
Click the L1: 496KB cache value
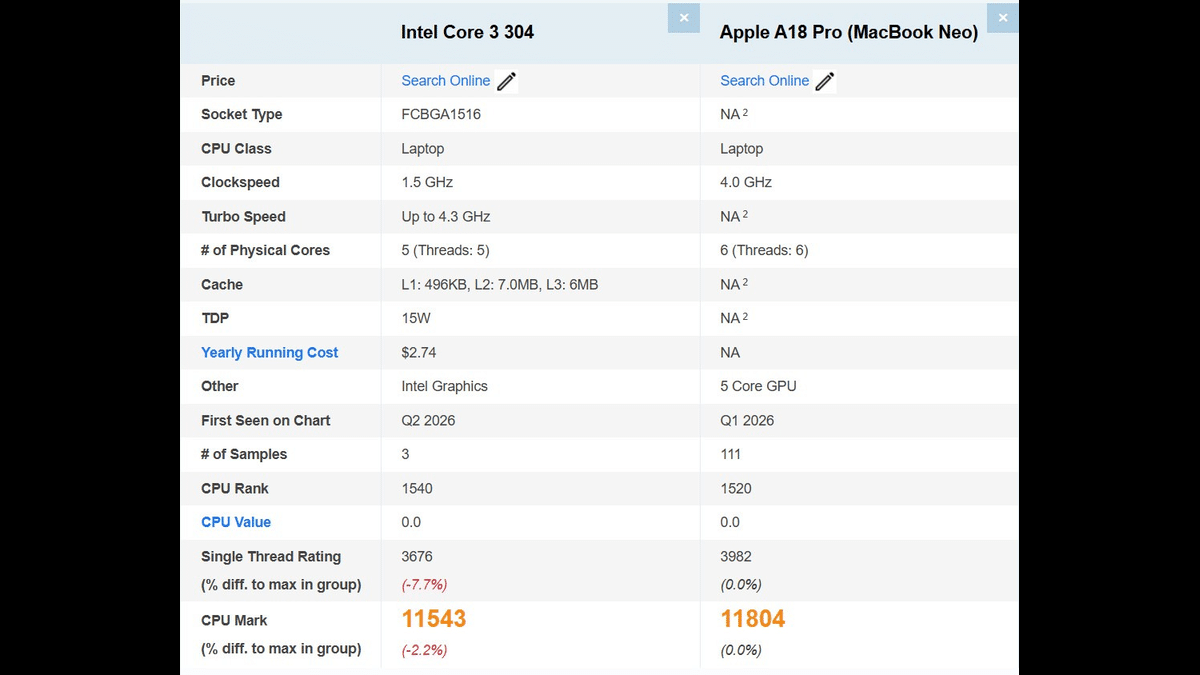pos(500,285)
